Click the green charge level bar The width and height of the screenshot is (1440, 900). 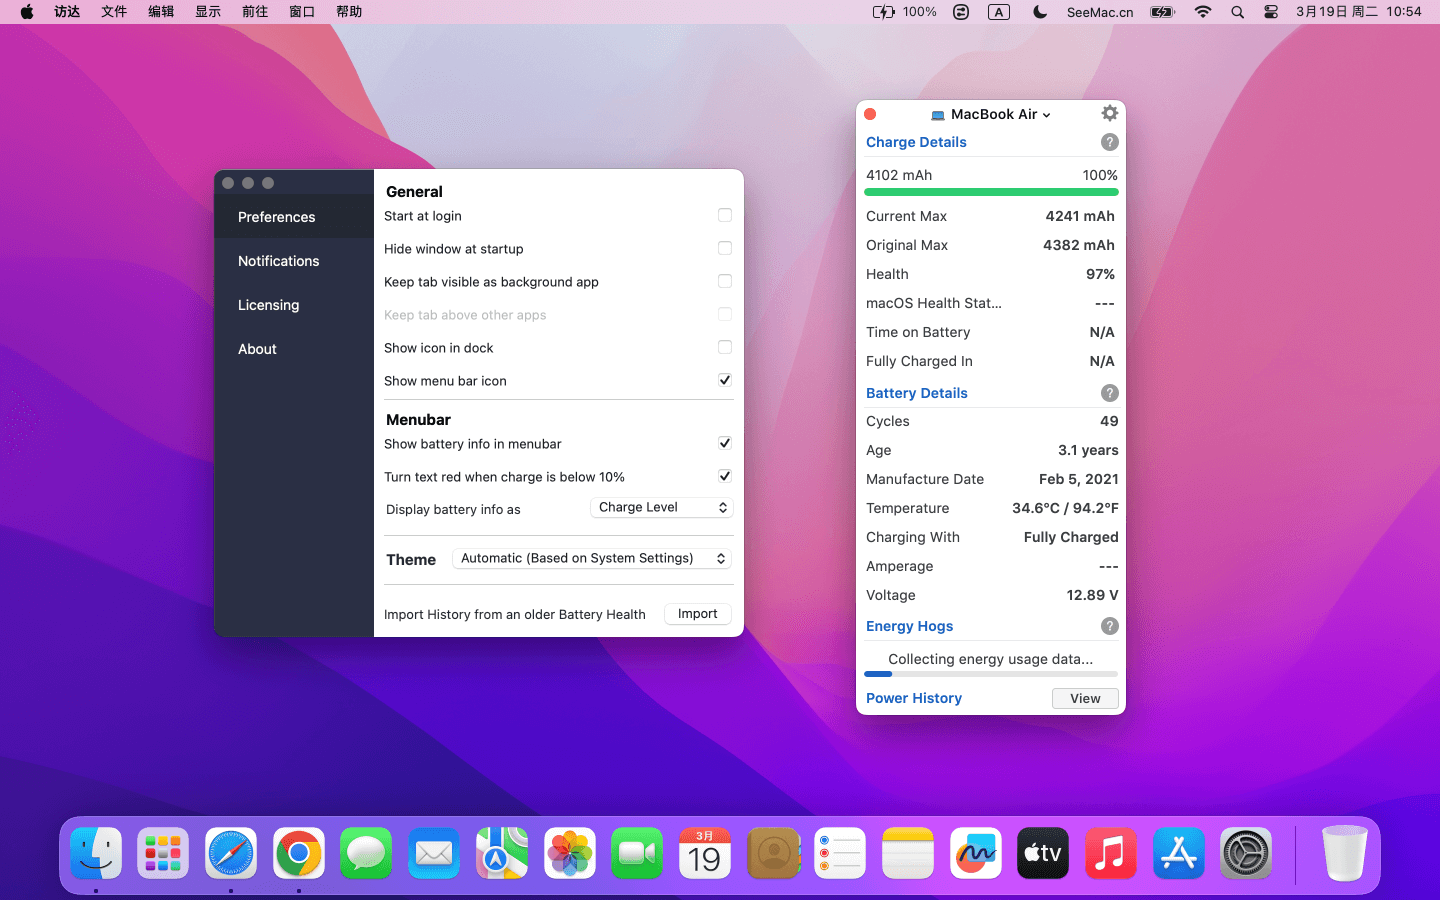991,192
